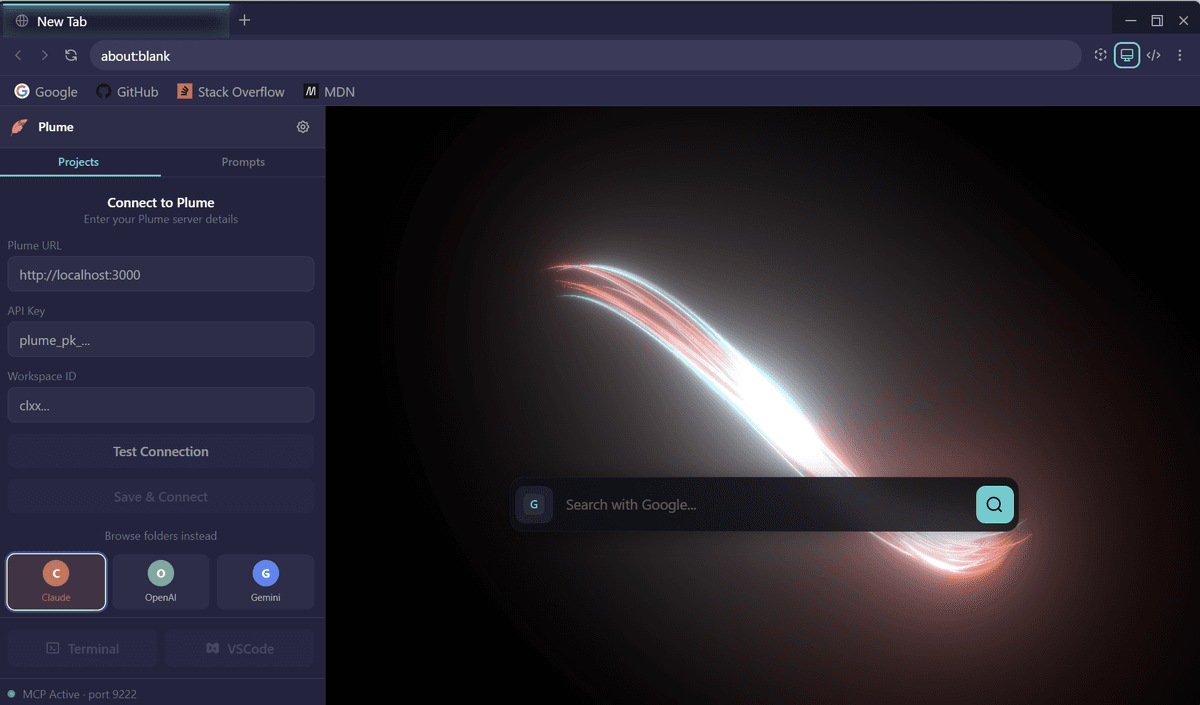Switch to the Prompts tab

pyautogui.click(x=243, y=162)
